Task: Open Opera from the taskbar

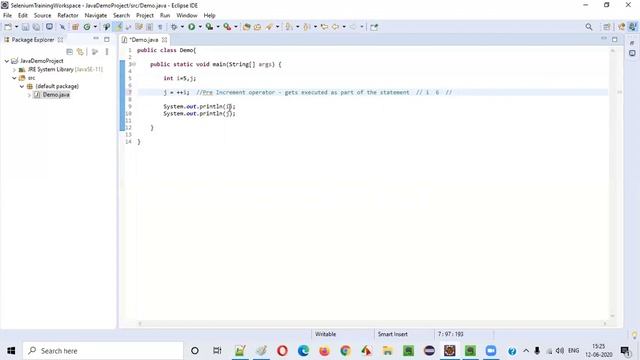Action: 282,351
